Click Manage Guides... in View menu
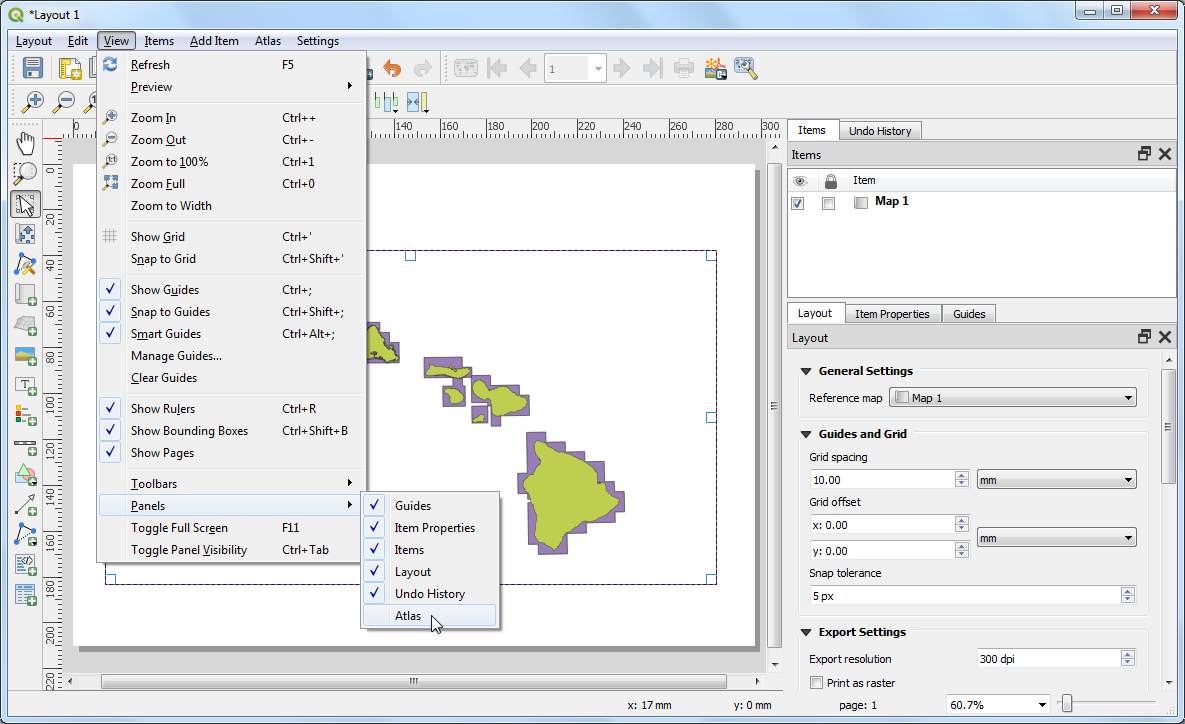Viewport: 1185px width, 724px height. (x=176, y=356)
